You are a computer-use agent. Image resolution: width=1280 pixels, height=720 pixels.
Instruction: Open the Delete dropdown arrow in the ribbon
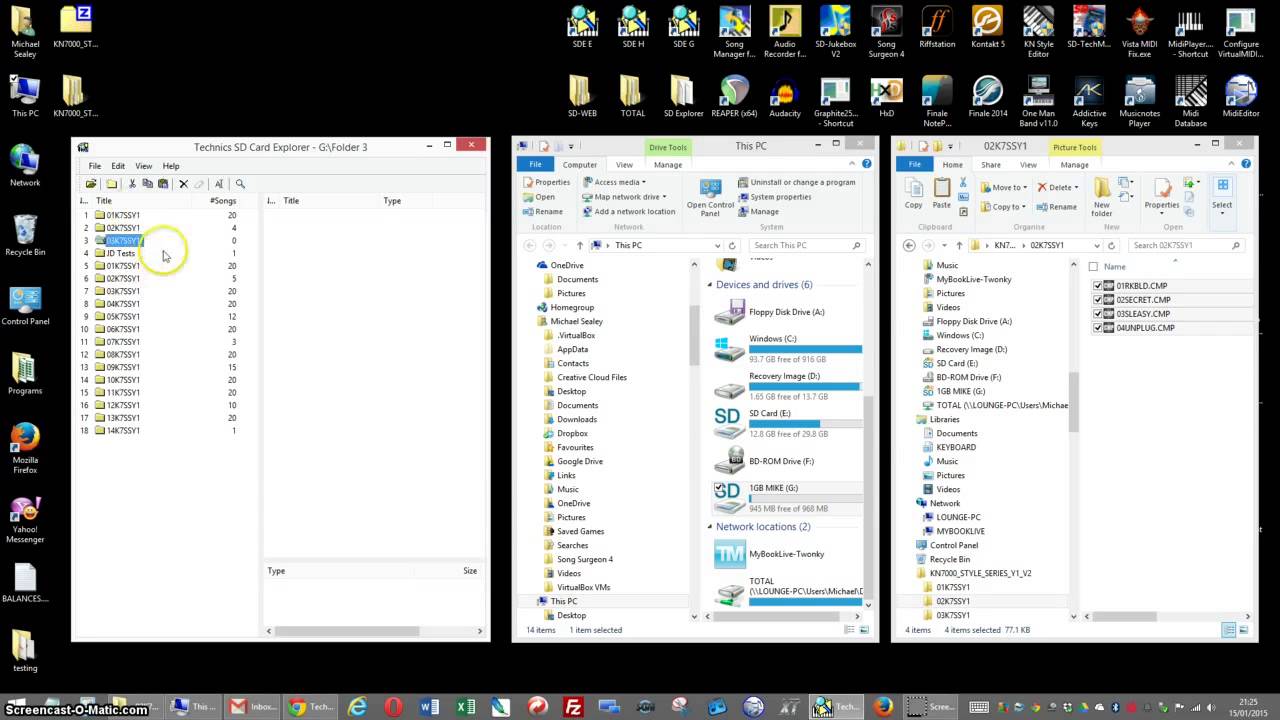tap(1076, 187)
